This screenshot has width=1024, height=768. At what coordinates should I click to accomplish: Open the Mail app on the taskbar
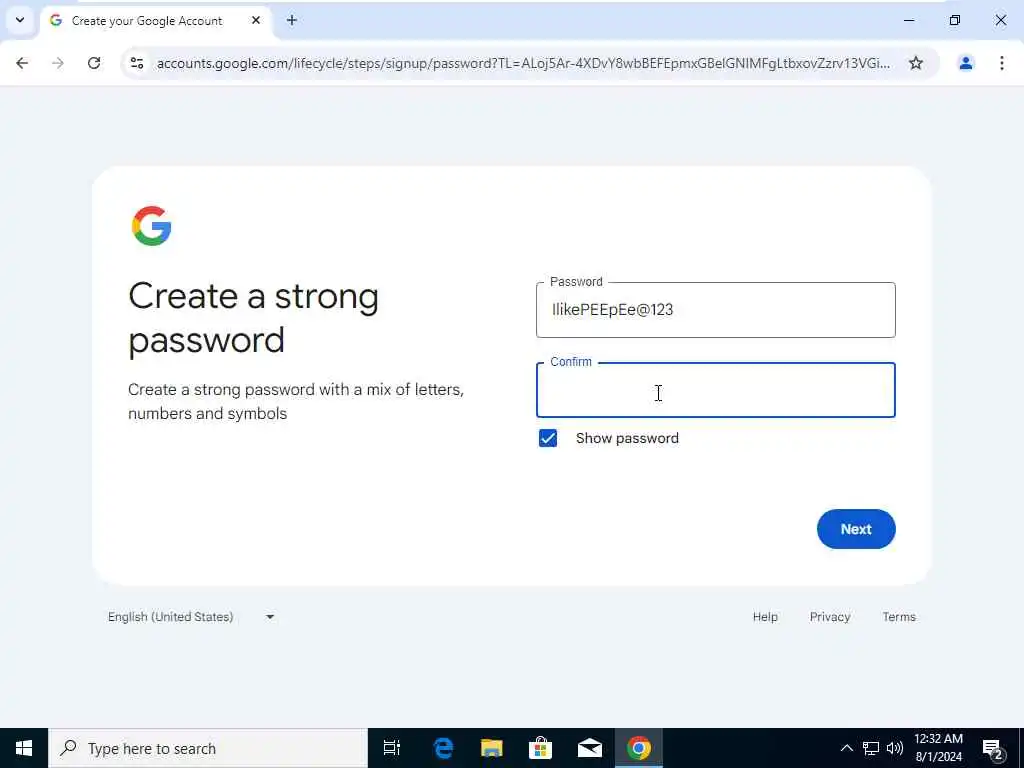pyautogui.click(x=590, y=748)
